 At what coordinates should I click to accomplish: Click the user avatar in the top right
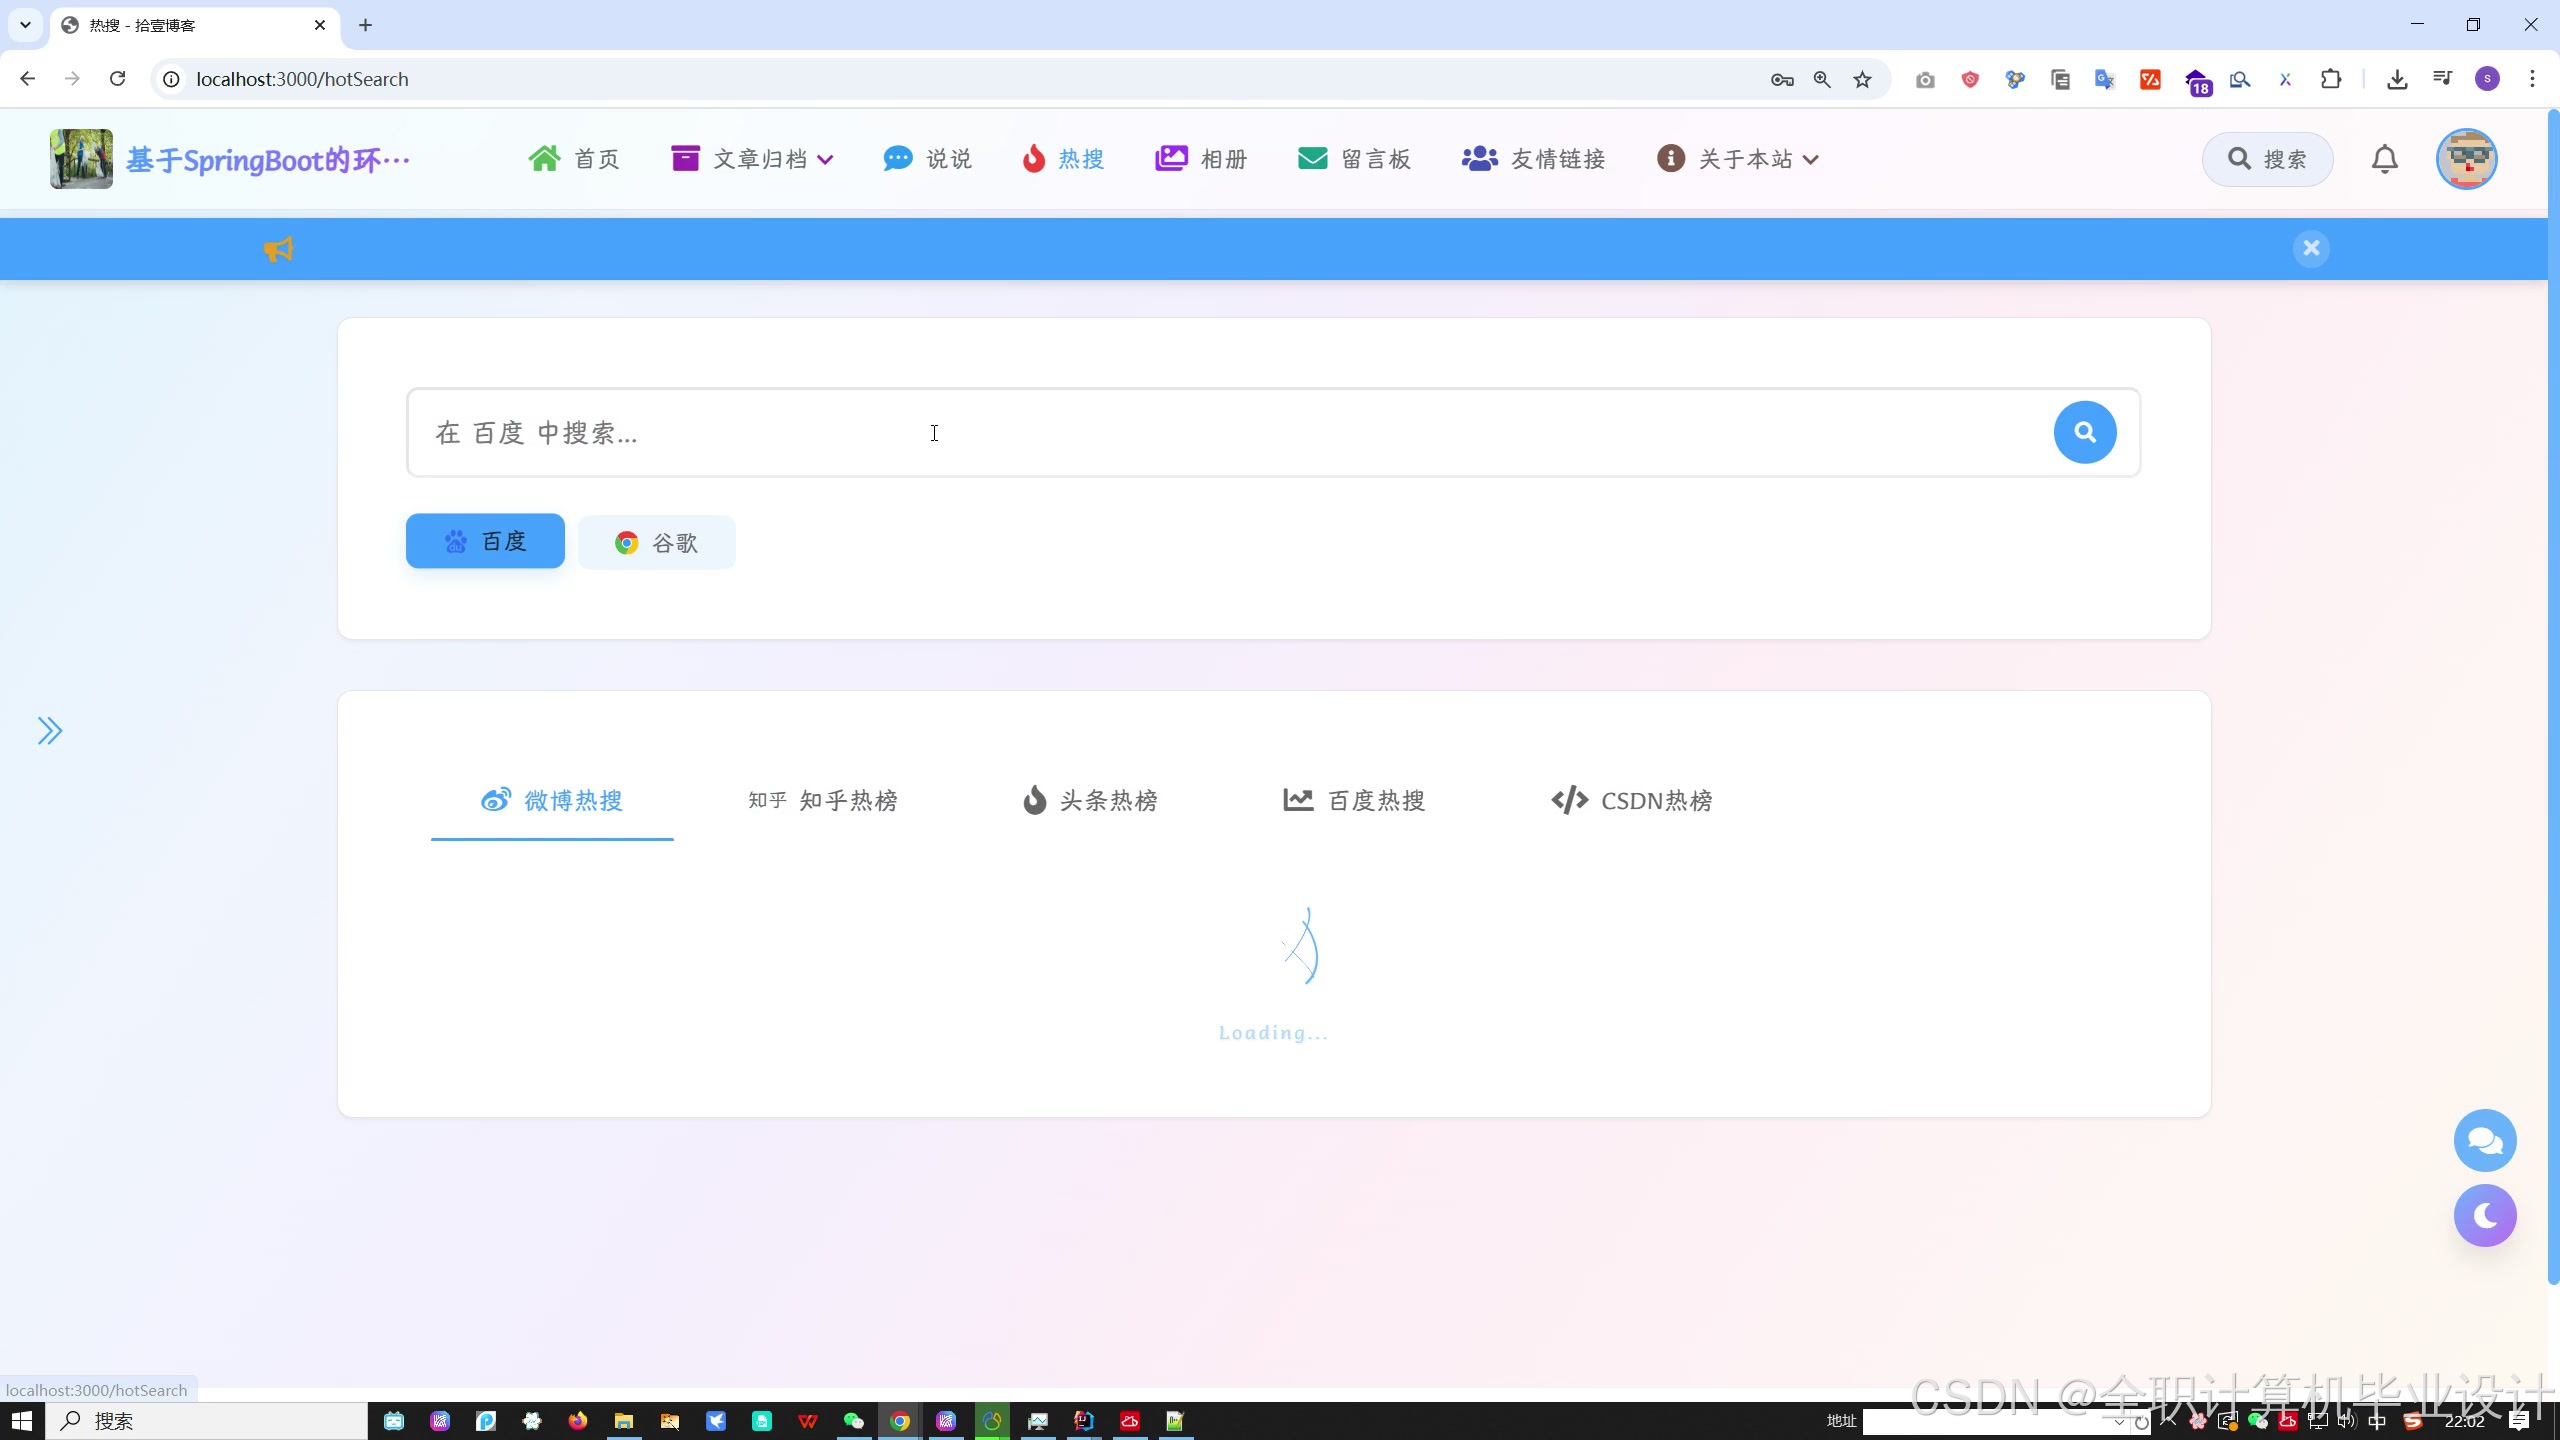coord(2466,159)
